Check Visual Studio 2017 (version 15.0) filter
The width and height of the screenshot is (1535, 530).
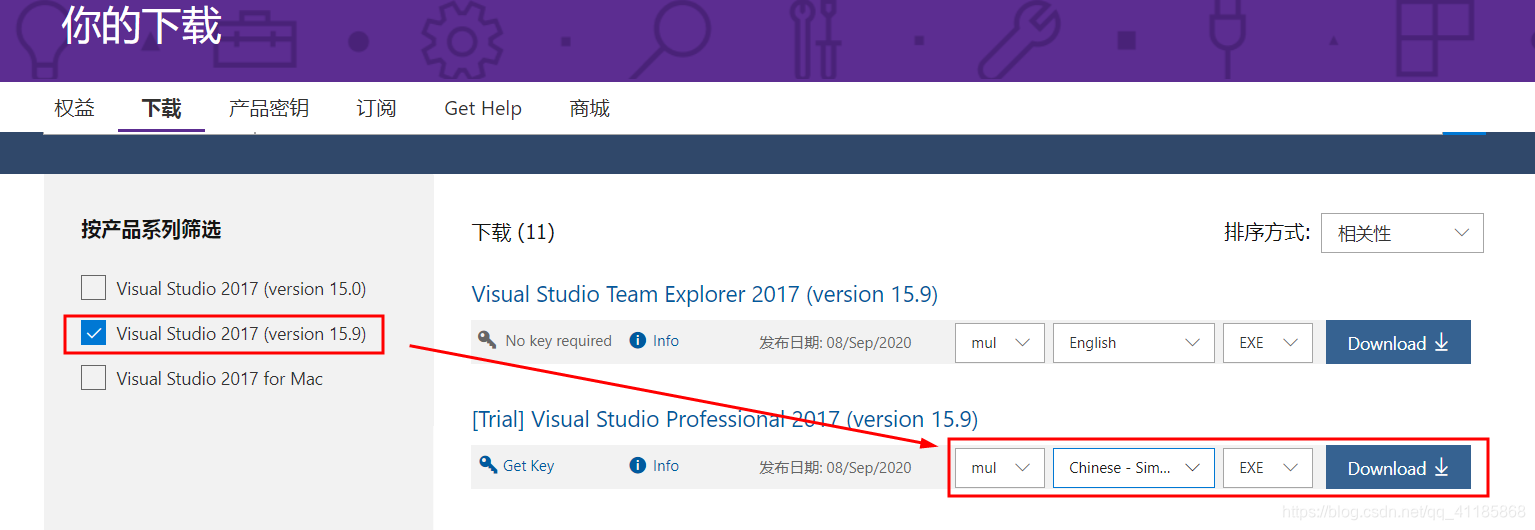(x=93, y=288)
